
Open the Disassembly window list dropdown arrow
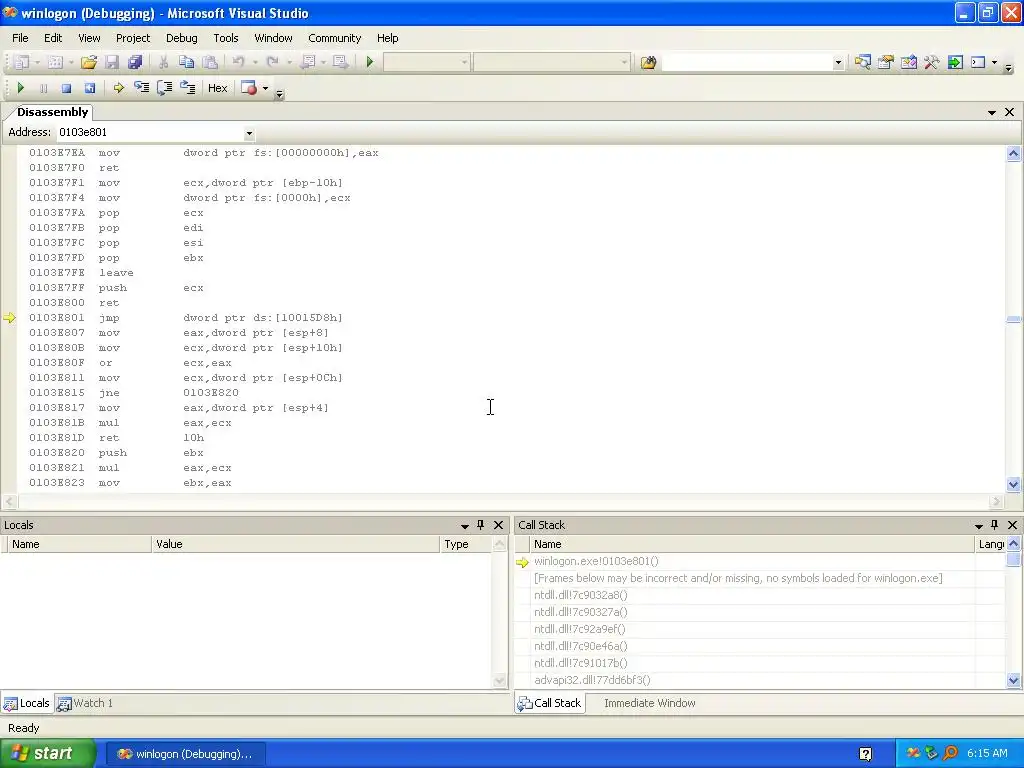coord(991,112)
